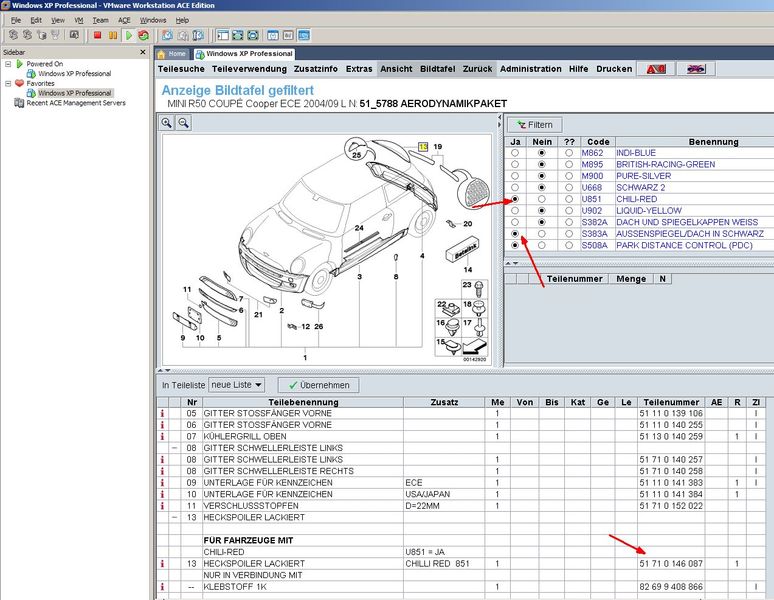774x600 pixels.
Task: Collapse row 13 HECKSPOILER LACKIERT group
Action: tap(174, 518)
